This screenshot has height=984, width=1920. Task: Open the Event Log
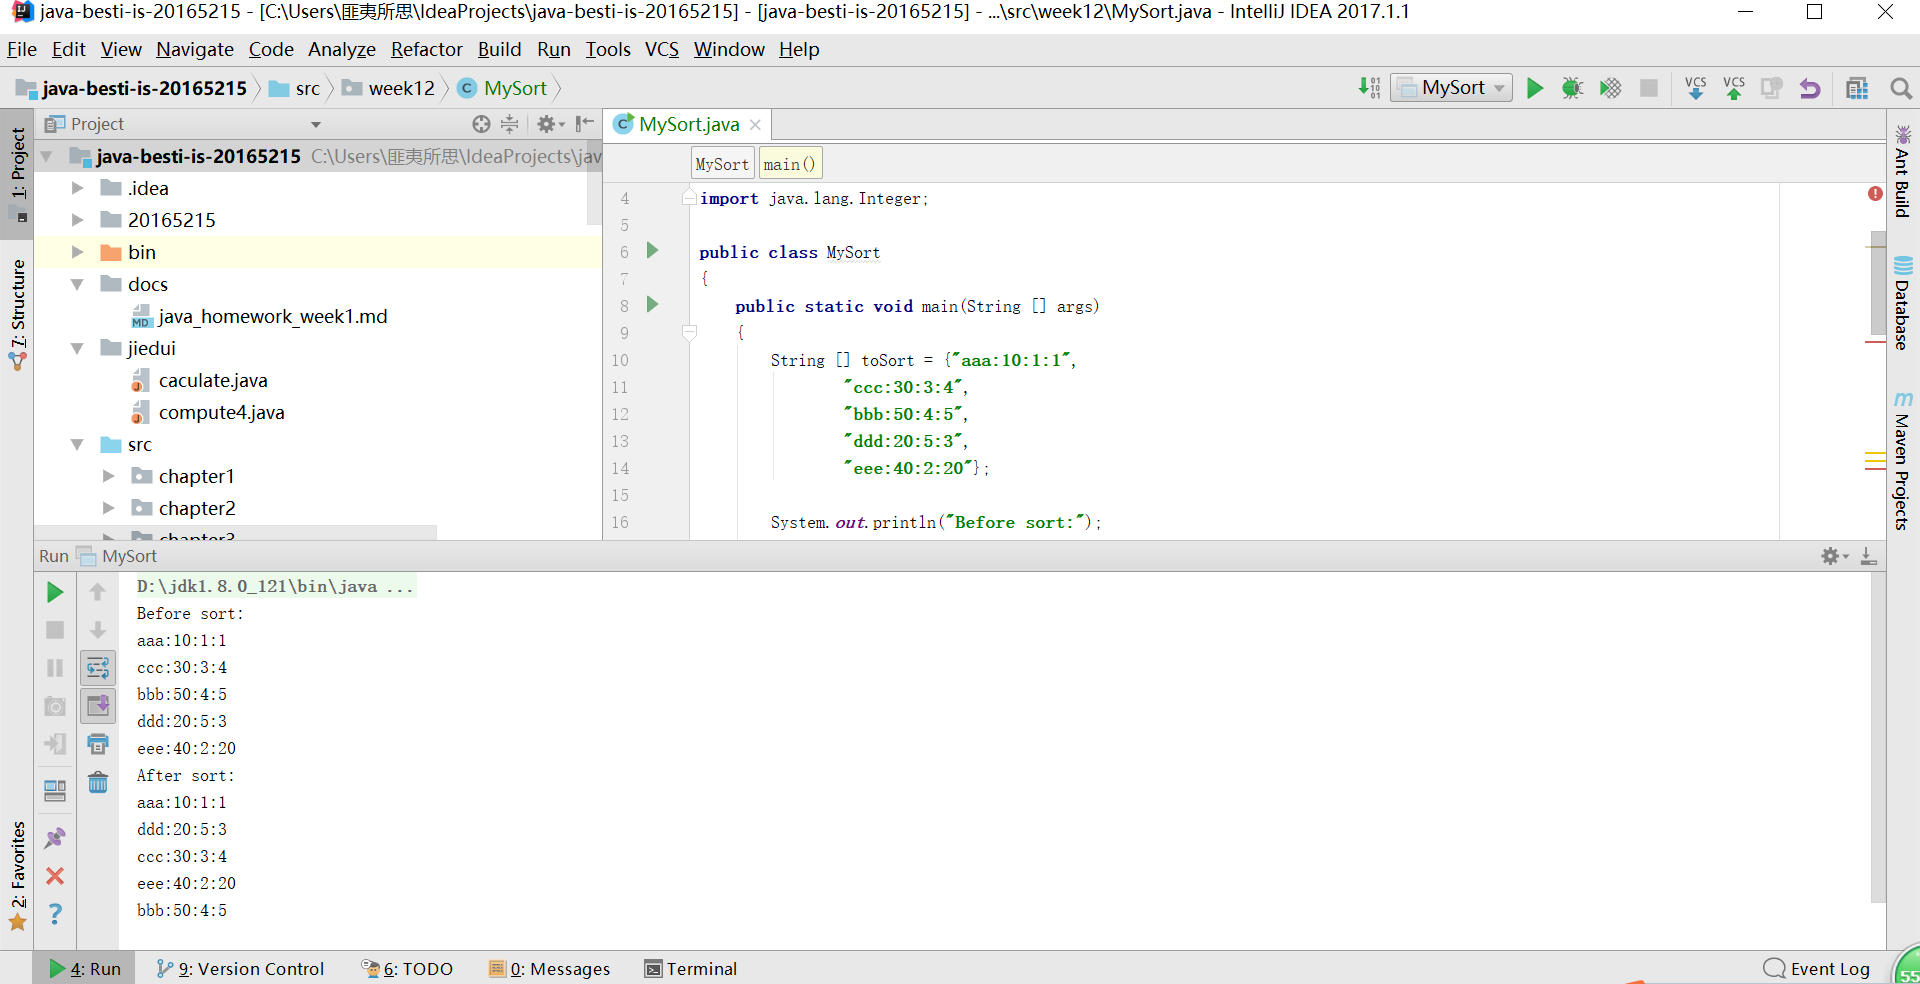(x=1817, y=969)
